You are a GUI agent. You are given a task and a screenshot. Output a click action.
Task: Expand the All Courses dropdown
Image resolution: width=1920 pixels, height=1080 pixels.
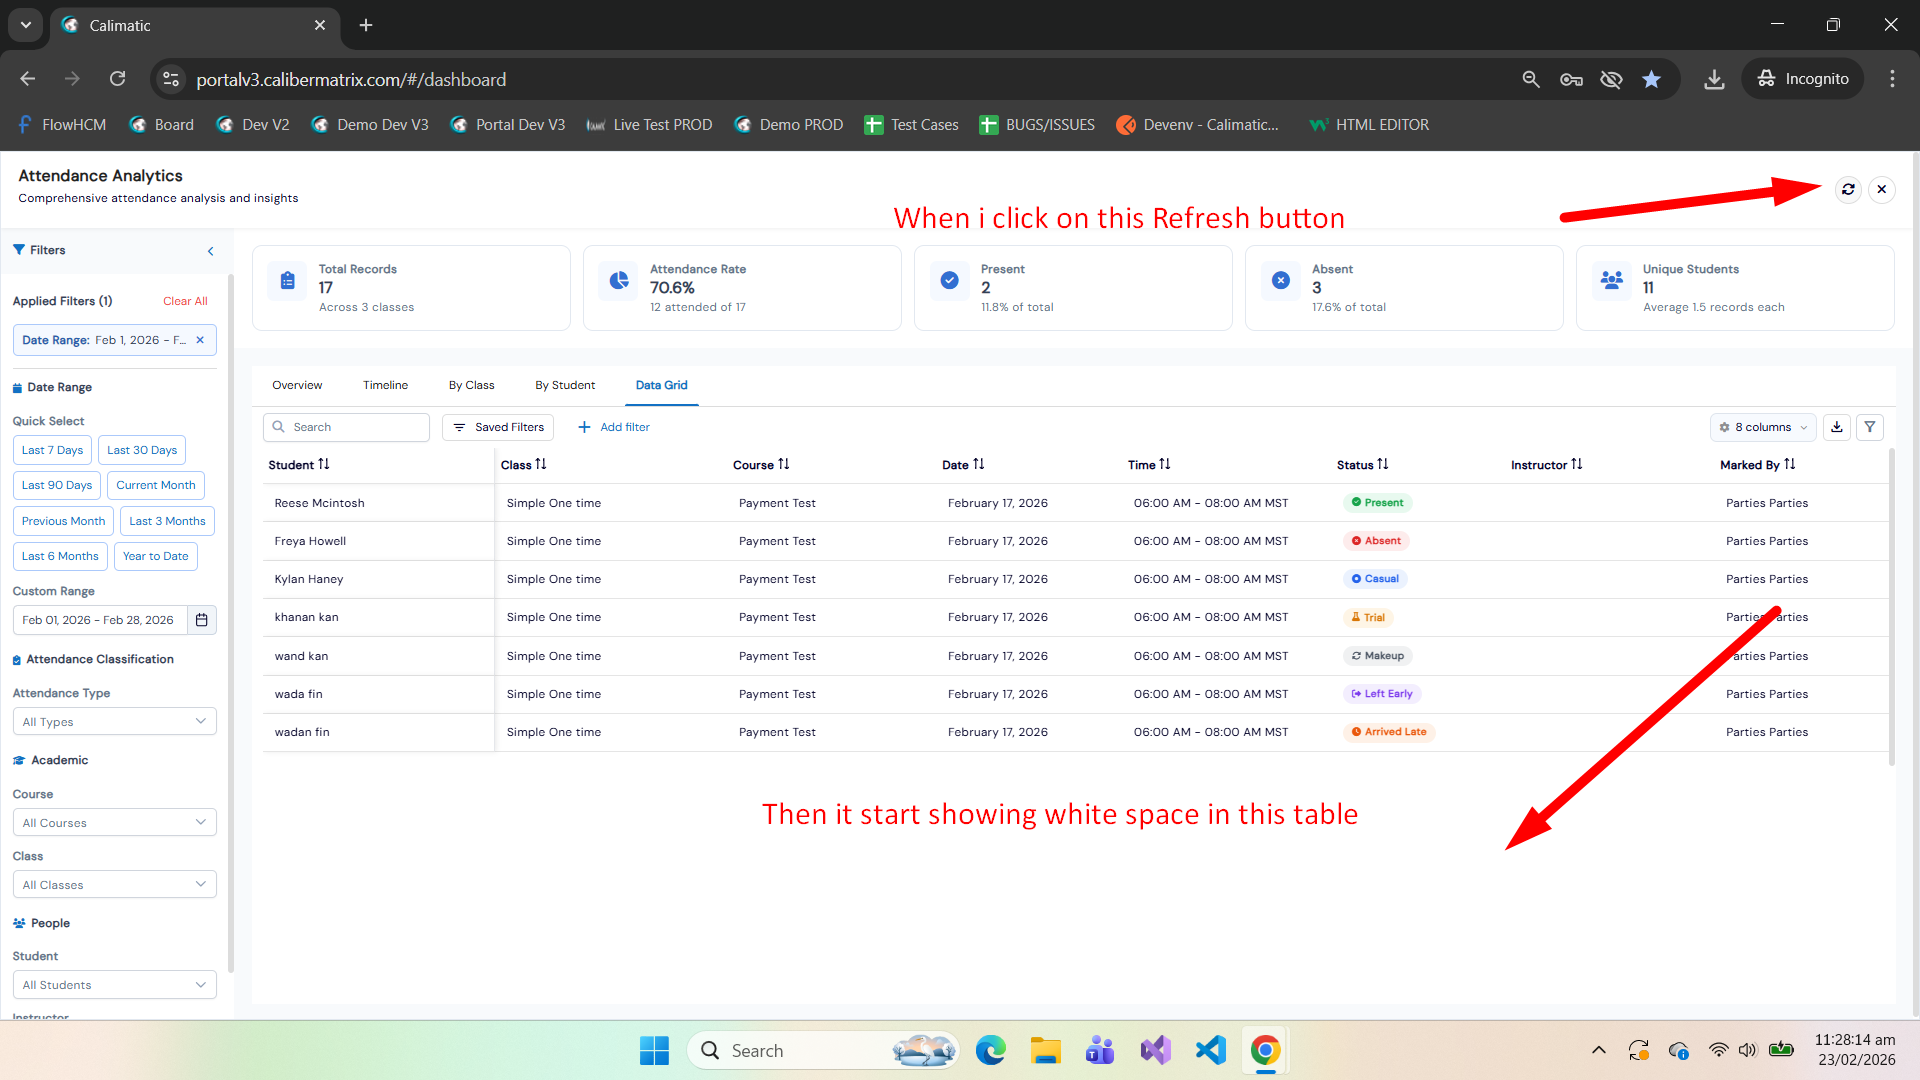tap(114, 823)
